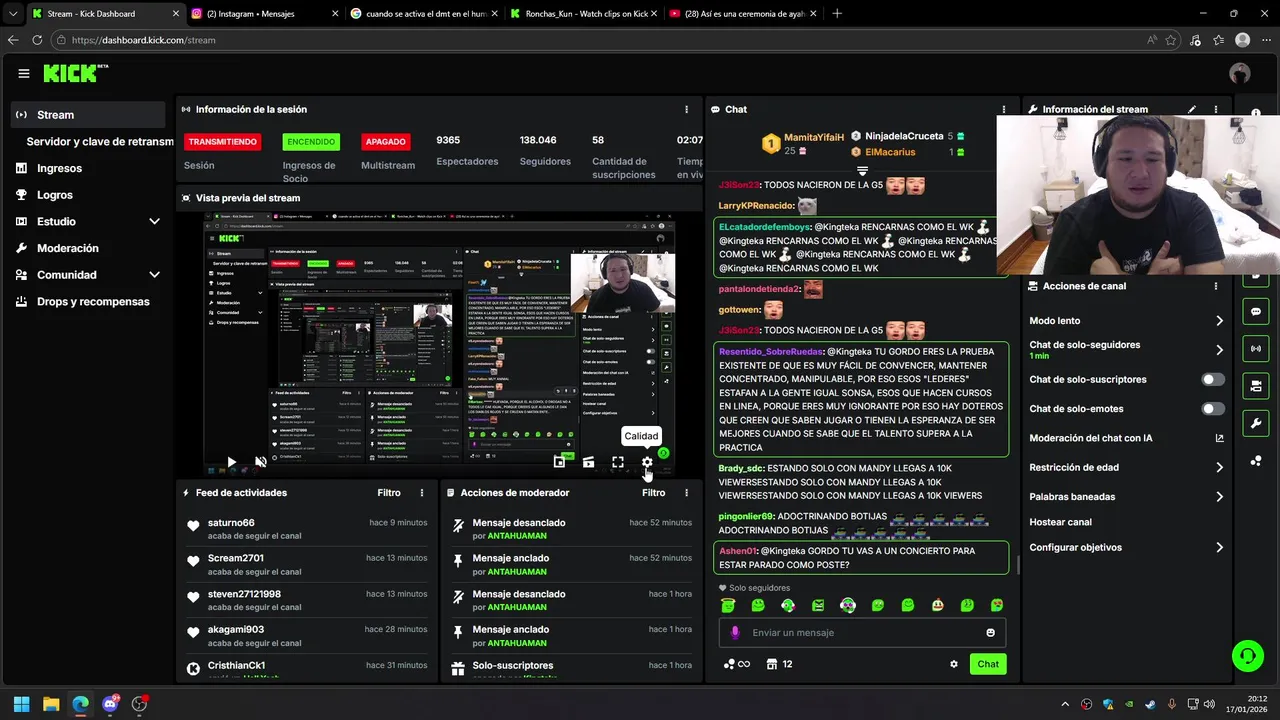The image size is (1280, 720).
Task: Click the browser address bar
Action: coord(600,40)
